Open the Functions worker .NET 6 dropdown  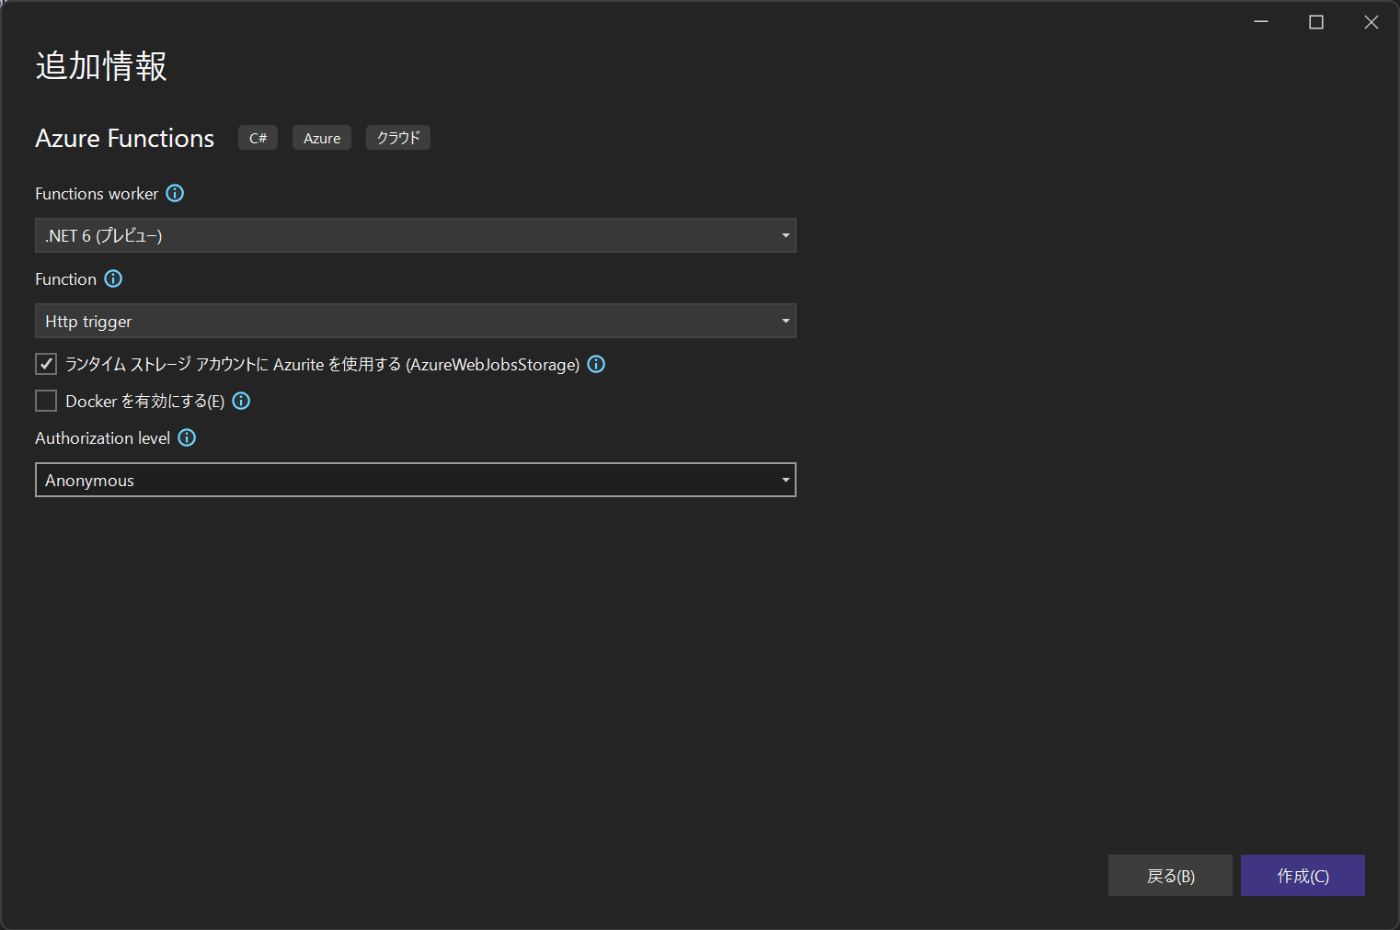click(x=415, y=236)
